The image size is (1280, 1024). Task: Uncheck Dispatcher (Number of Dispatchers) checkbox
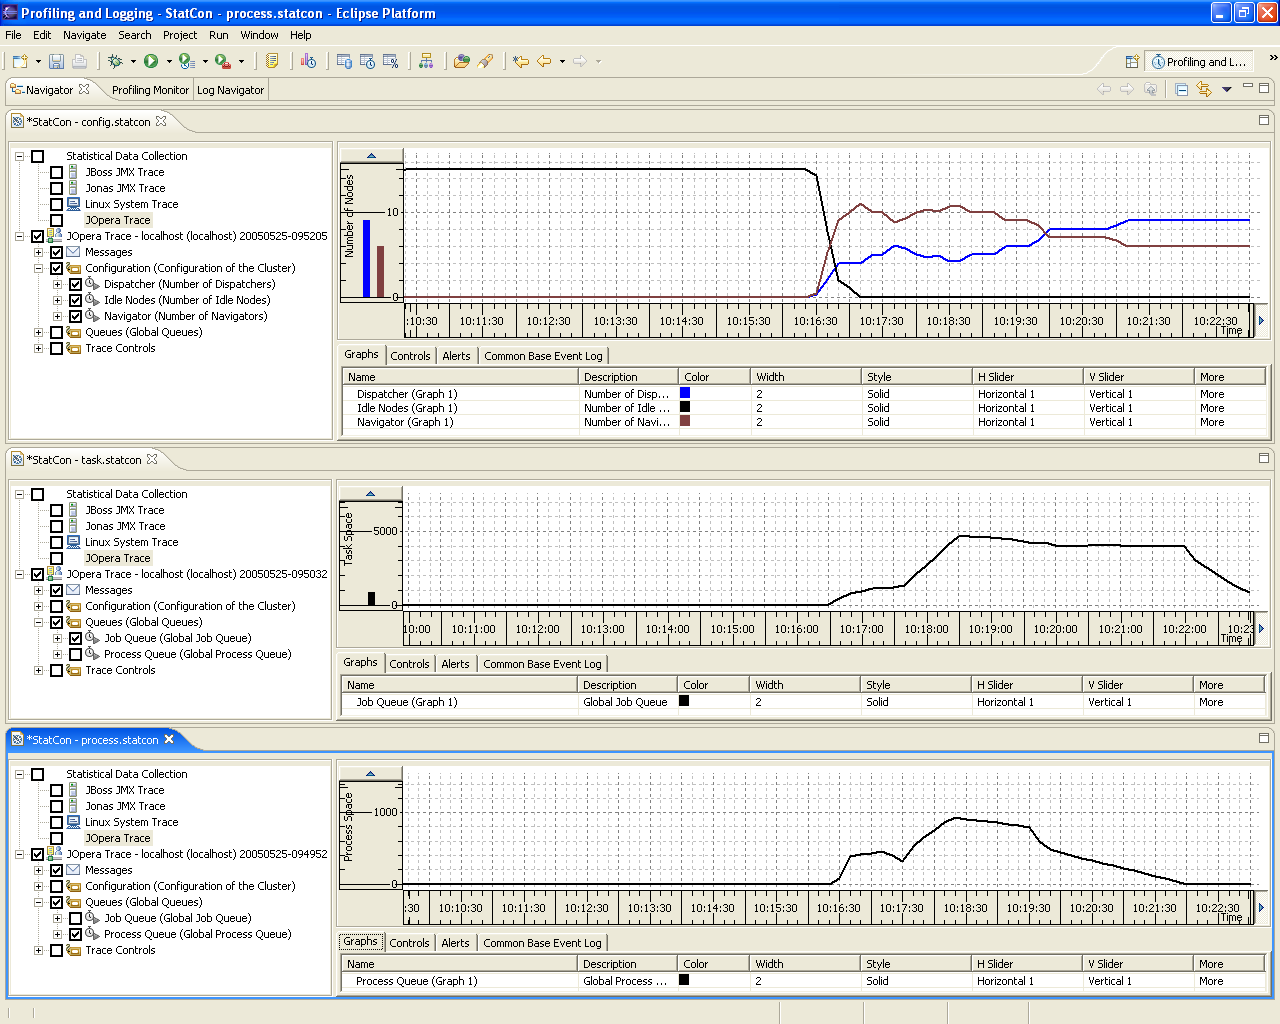point(75,284)
